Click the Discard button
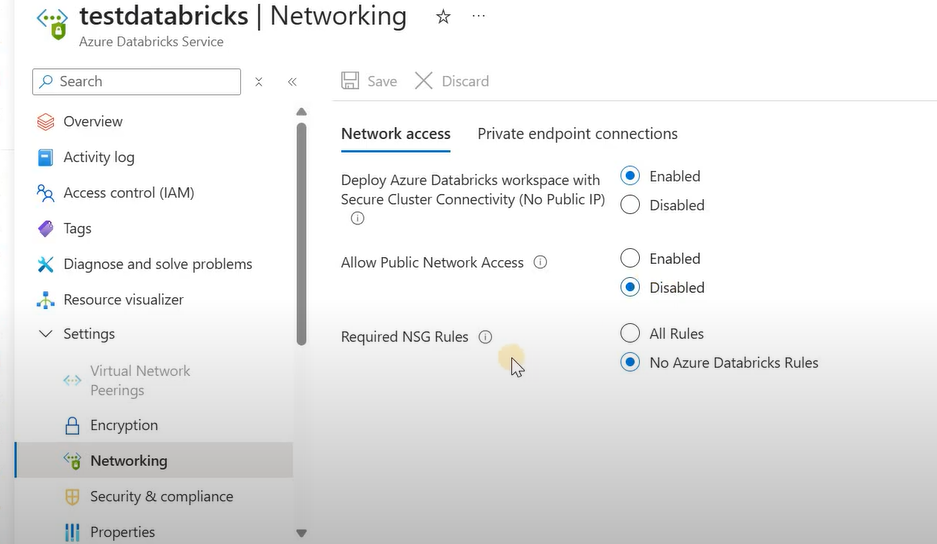 [x=452, y=81]
